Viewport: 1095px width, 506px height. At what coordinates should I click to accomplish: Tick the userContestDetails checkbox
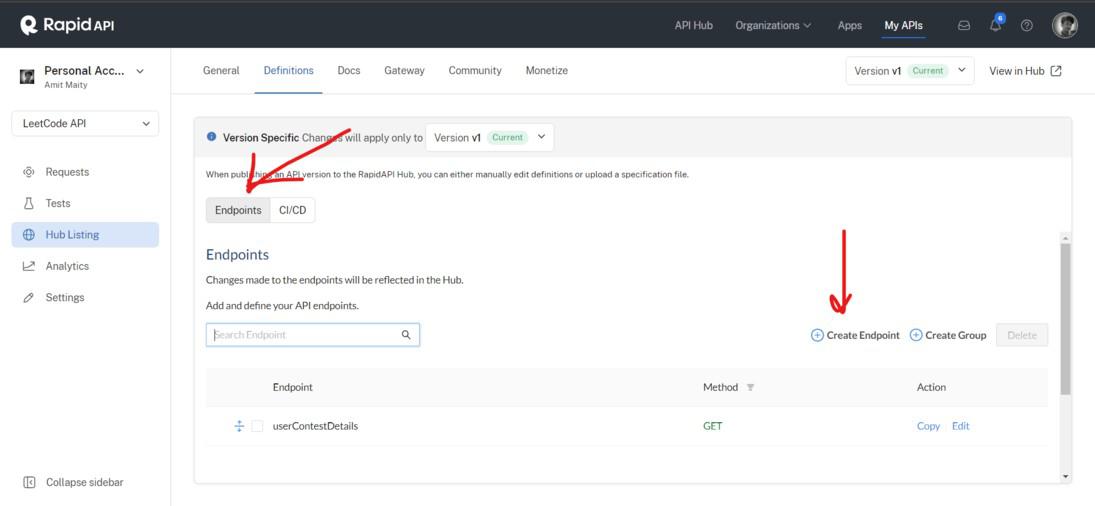click(x=257, y=426)
